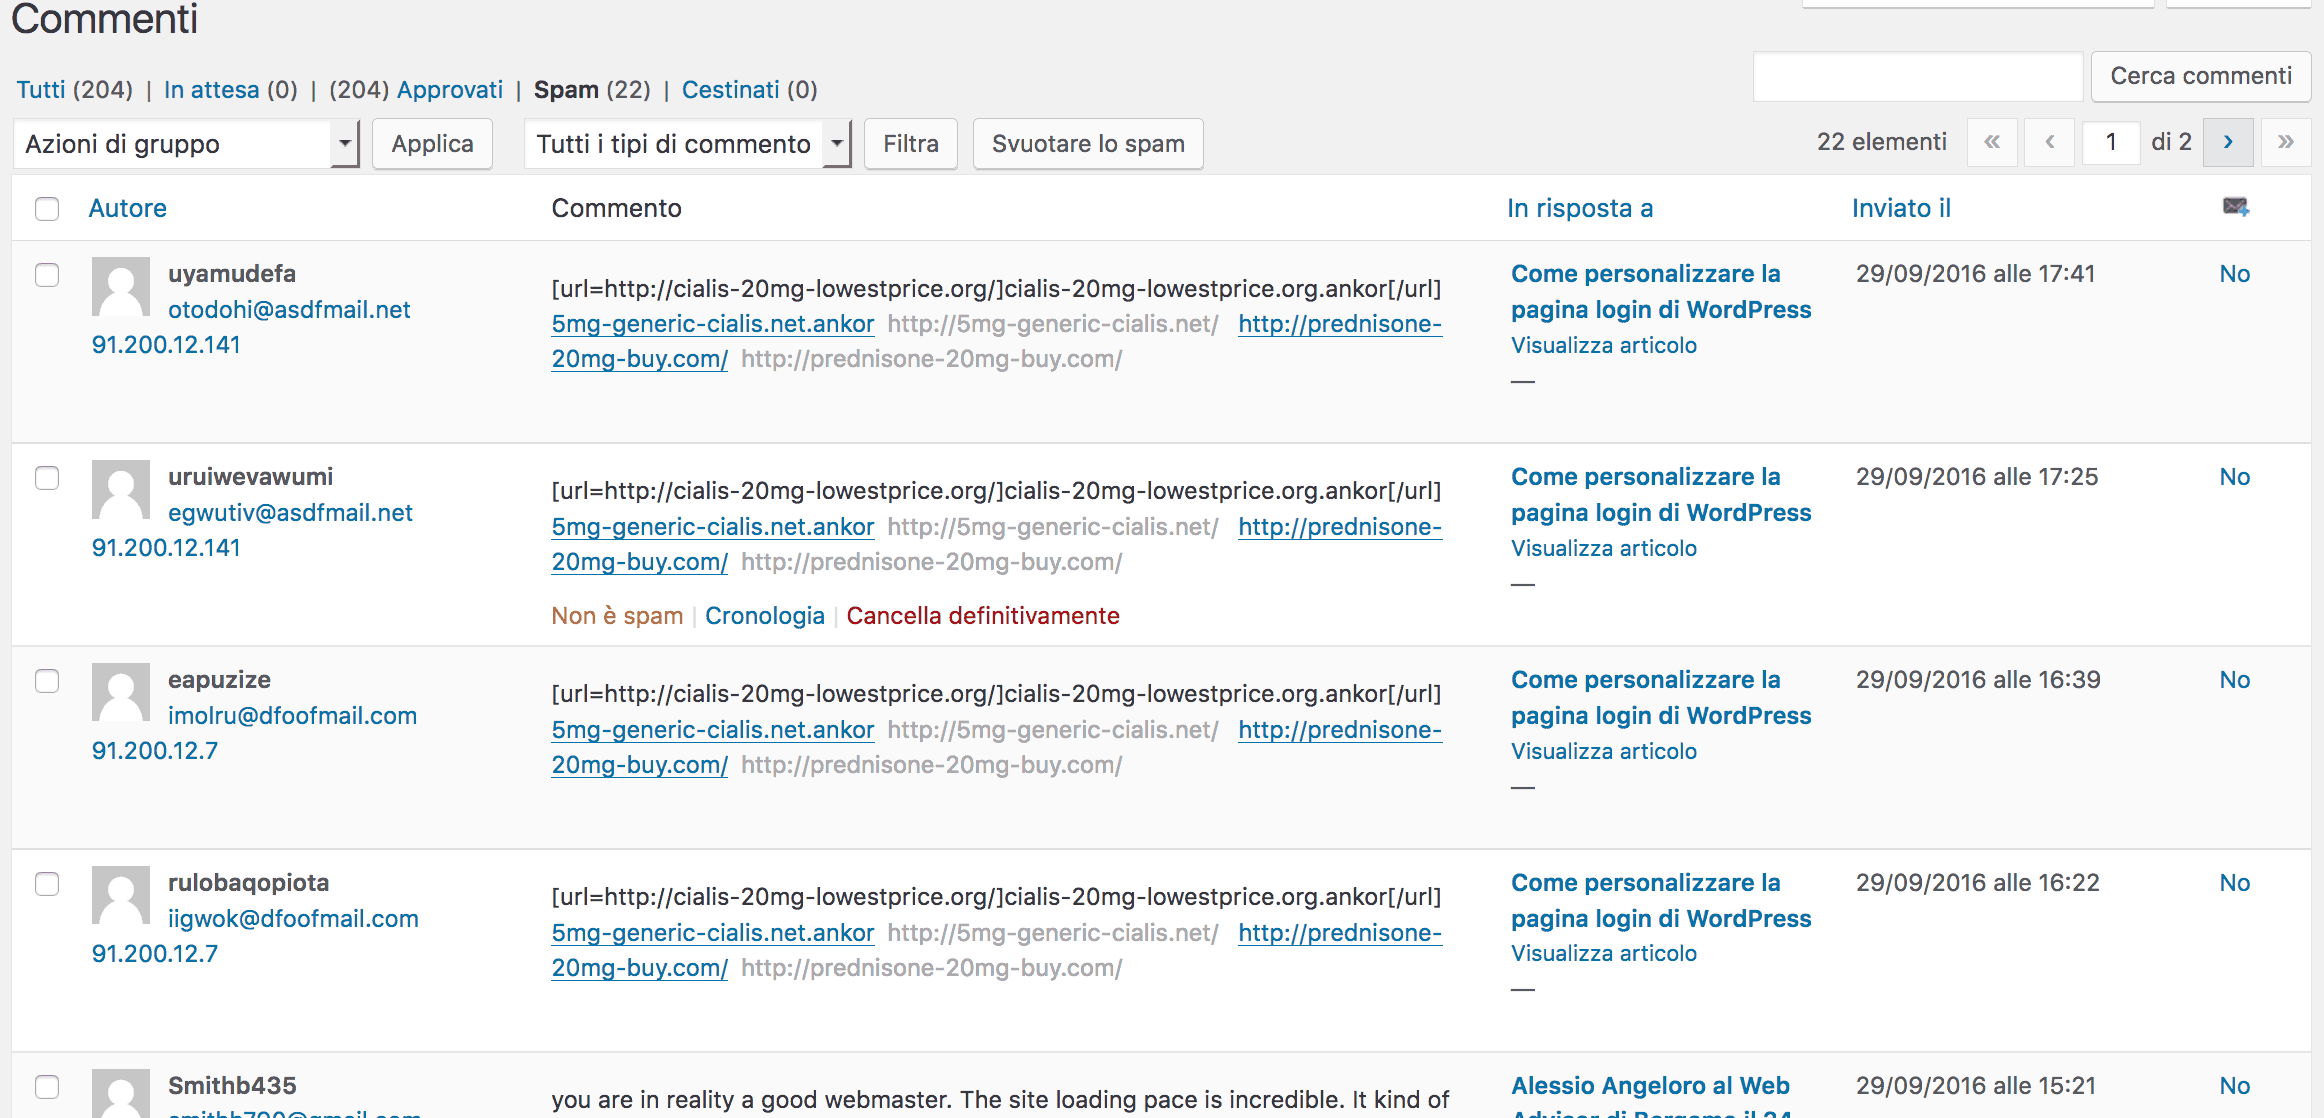Click Cancella definitivamente for uruiwevawumi comment

click(x=983, y=616)
